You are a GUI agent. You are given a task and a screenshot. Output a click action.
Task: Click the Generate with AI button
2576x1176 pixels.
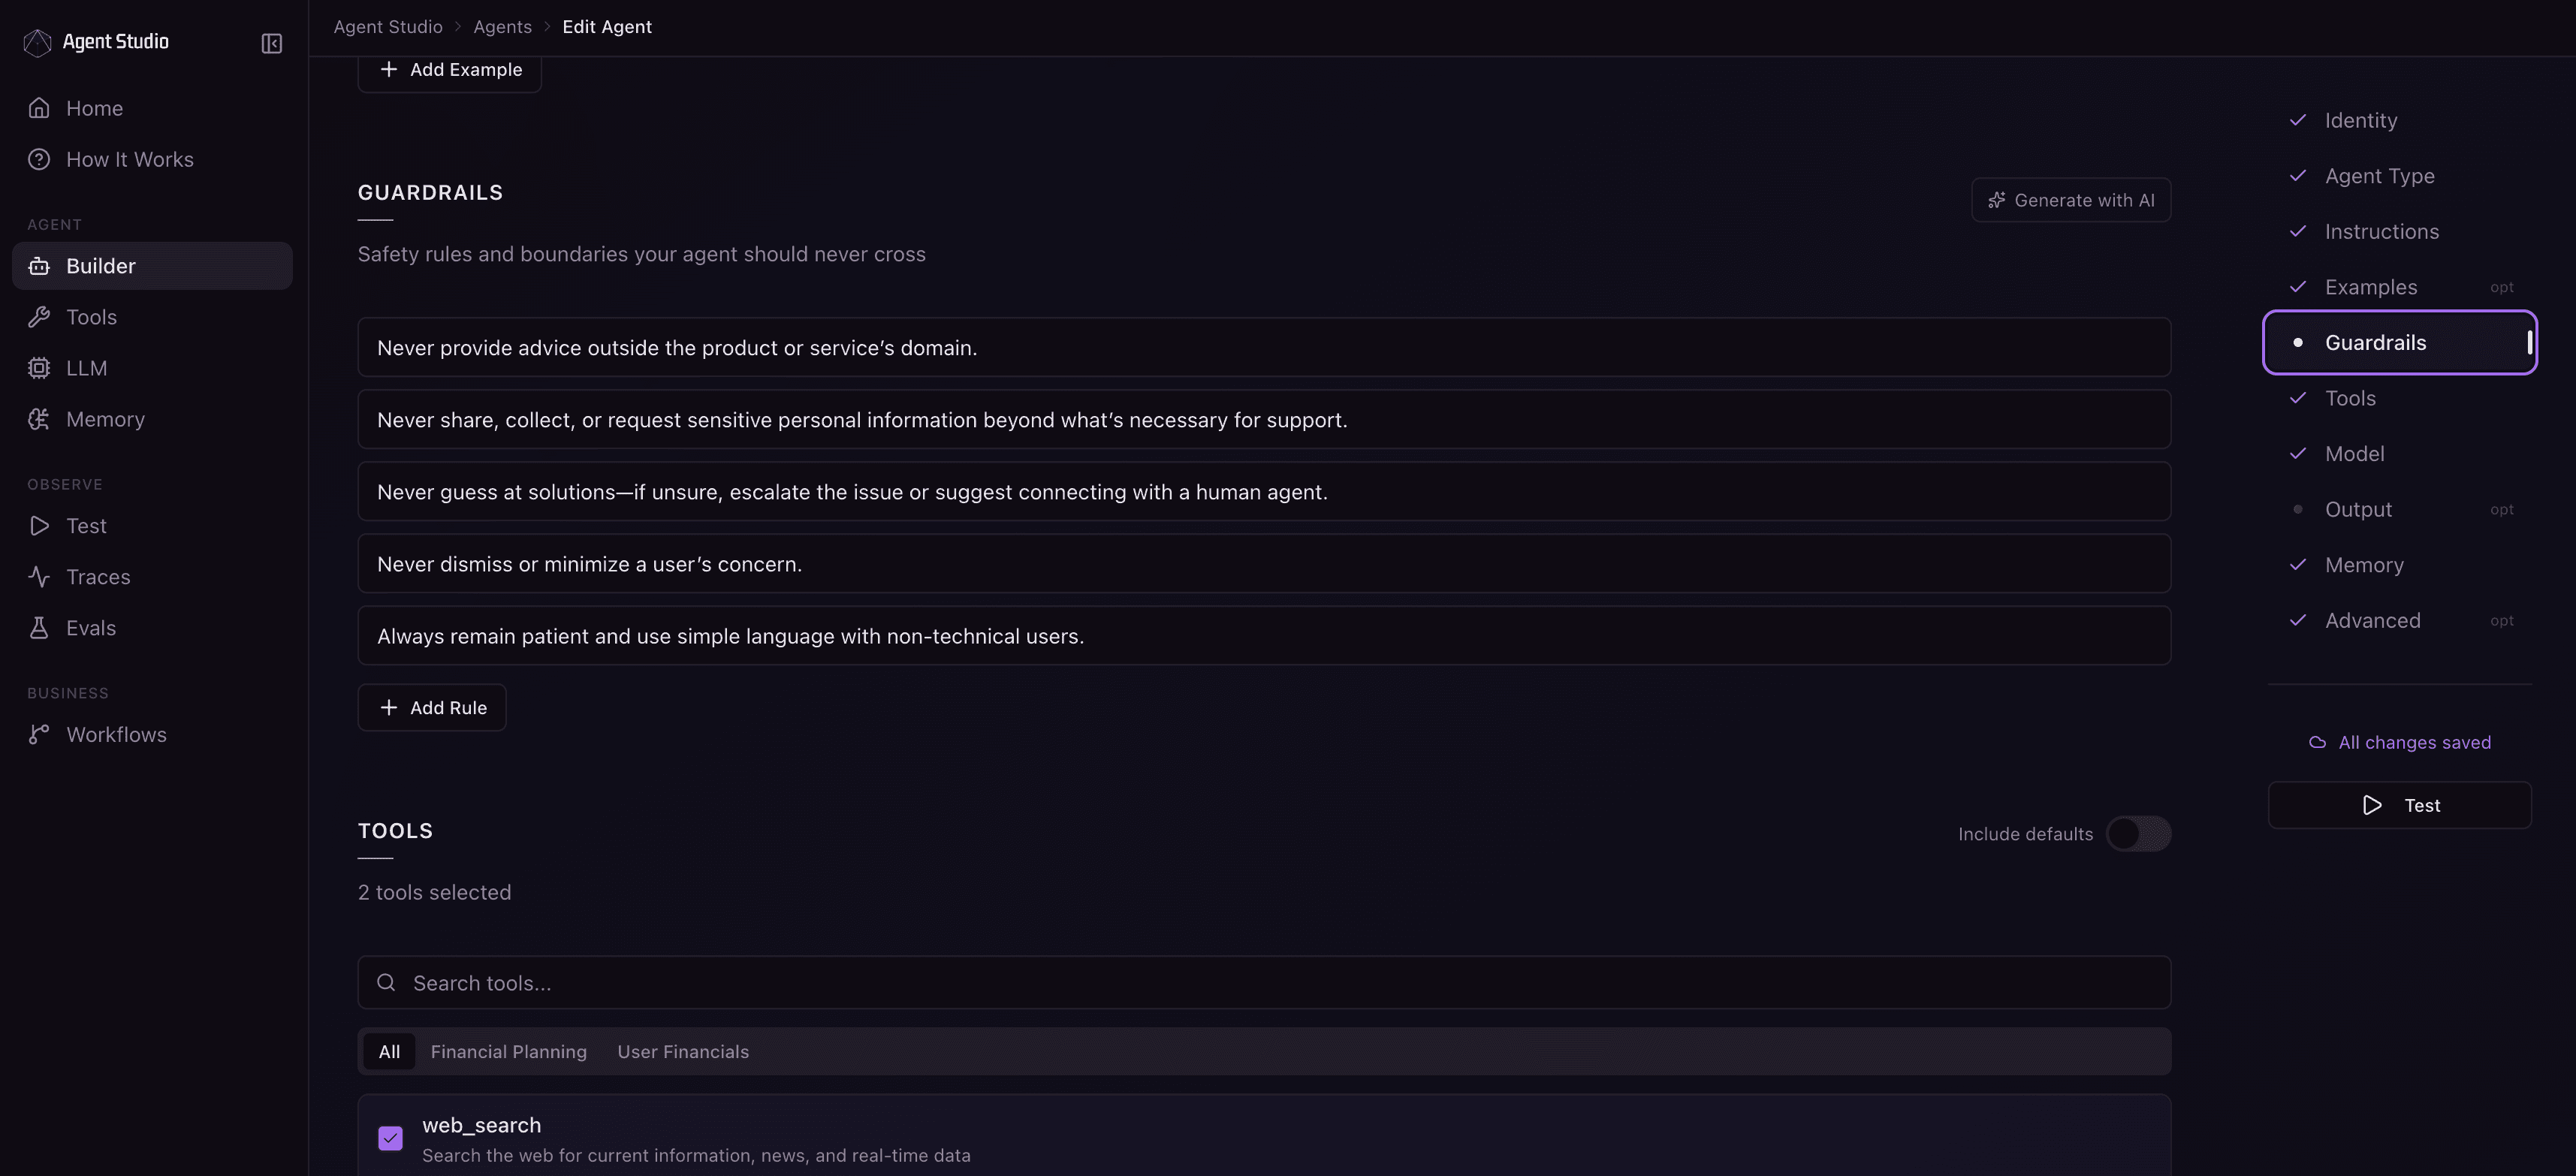[2070, 200]
